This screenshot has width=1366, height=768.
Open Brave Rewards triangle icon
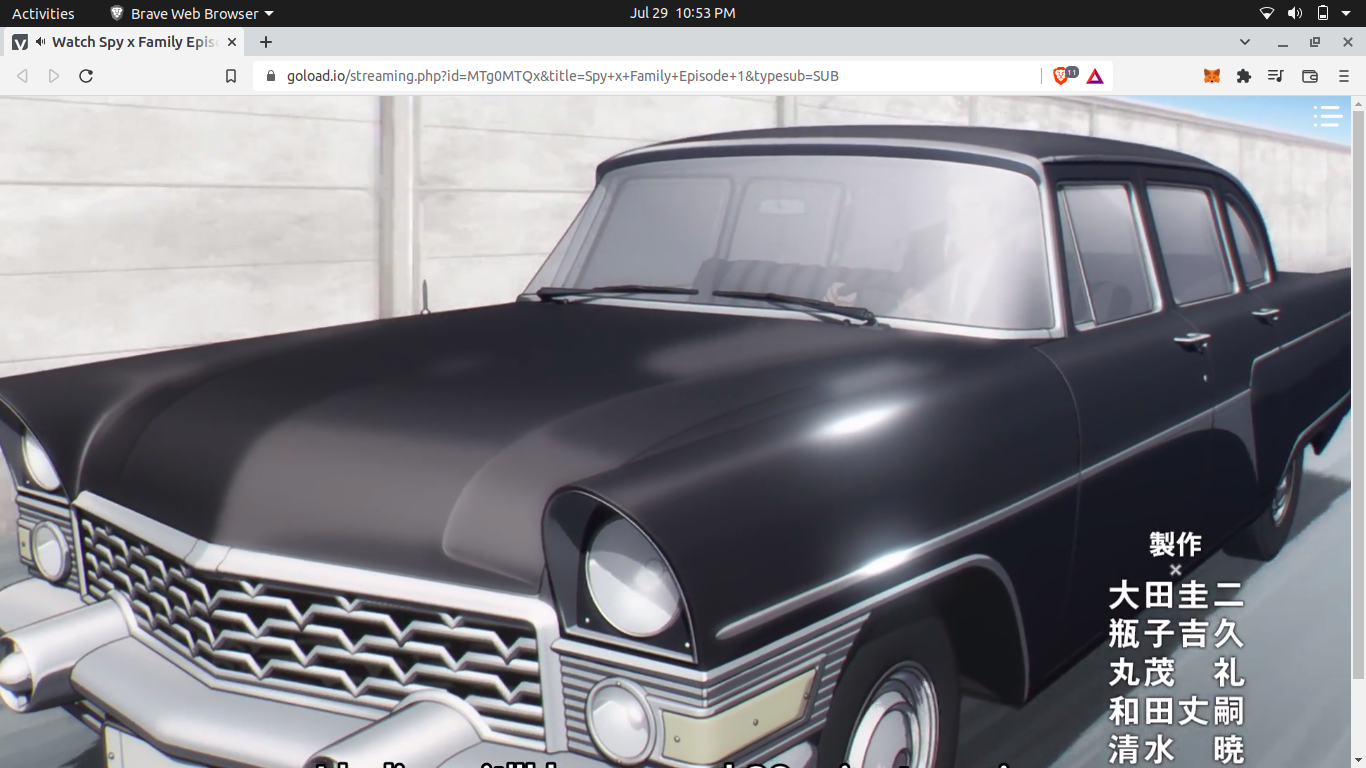point(1095,76)
